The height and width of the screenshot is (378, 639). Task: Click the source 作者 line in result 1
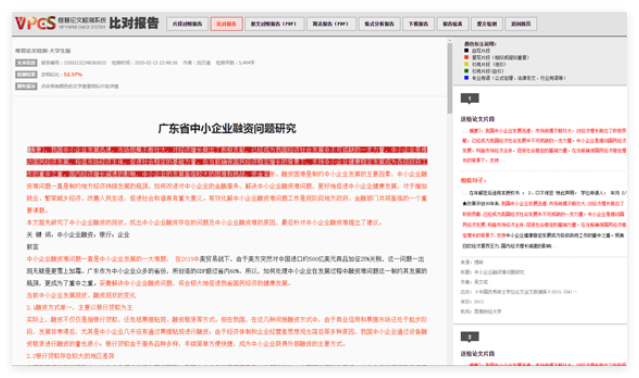pos(474,282)
